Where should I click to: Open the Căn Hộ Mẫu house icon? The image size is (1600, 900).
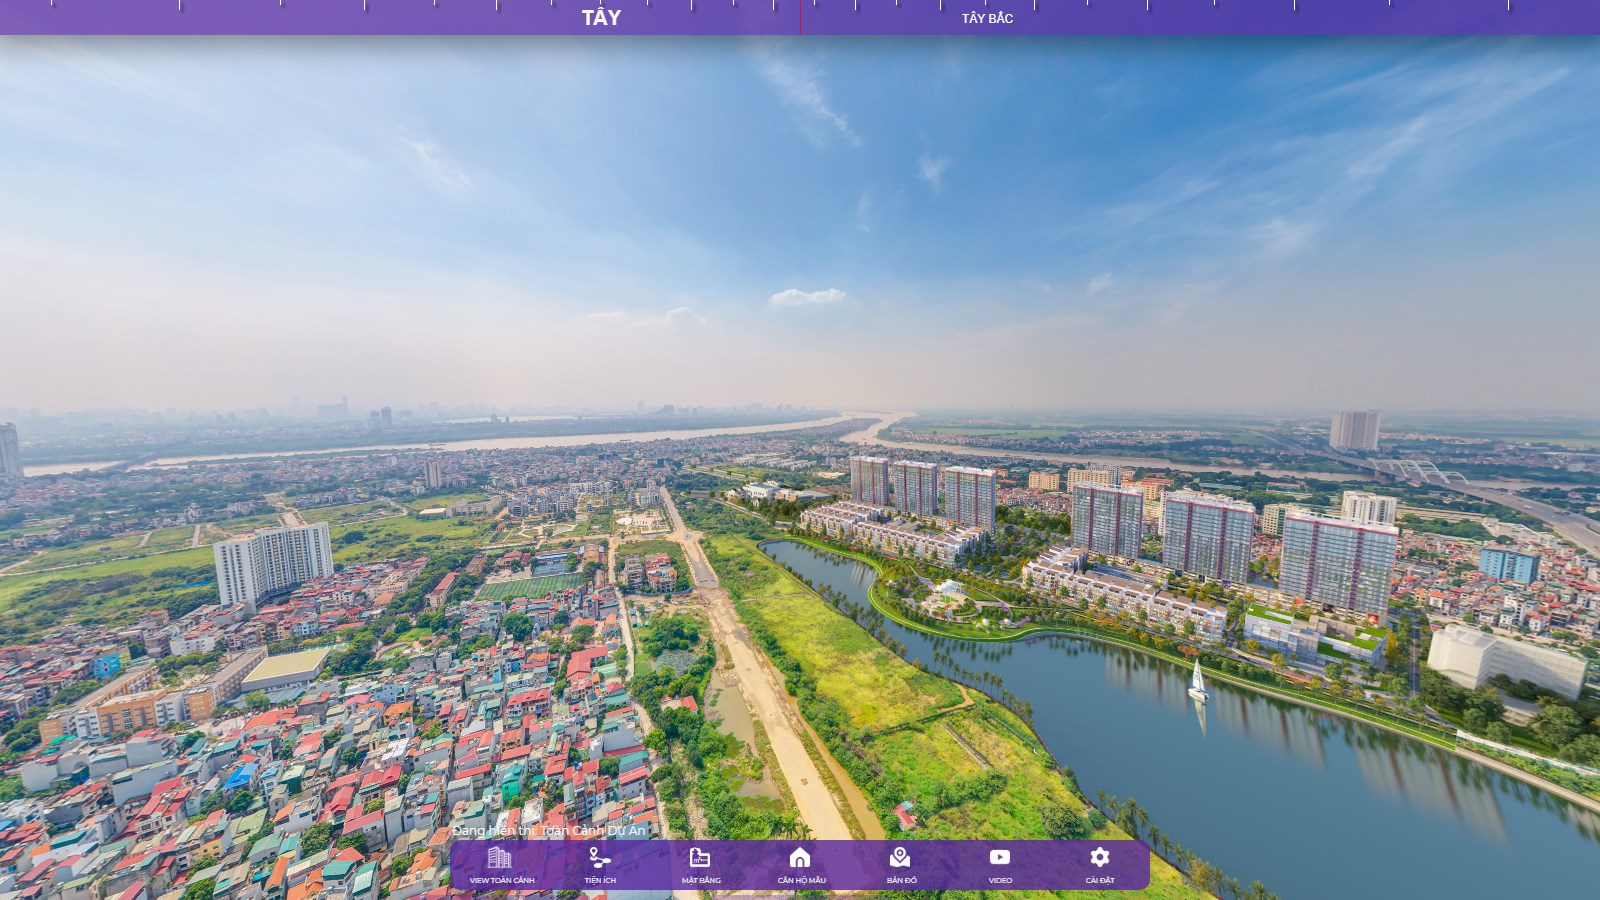798,856
